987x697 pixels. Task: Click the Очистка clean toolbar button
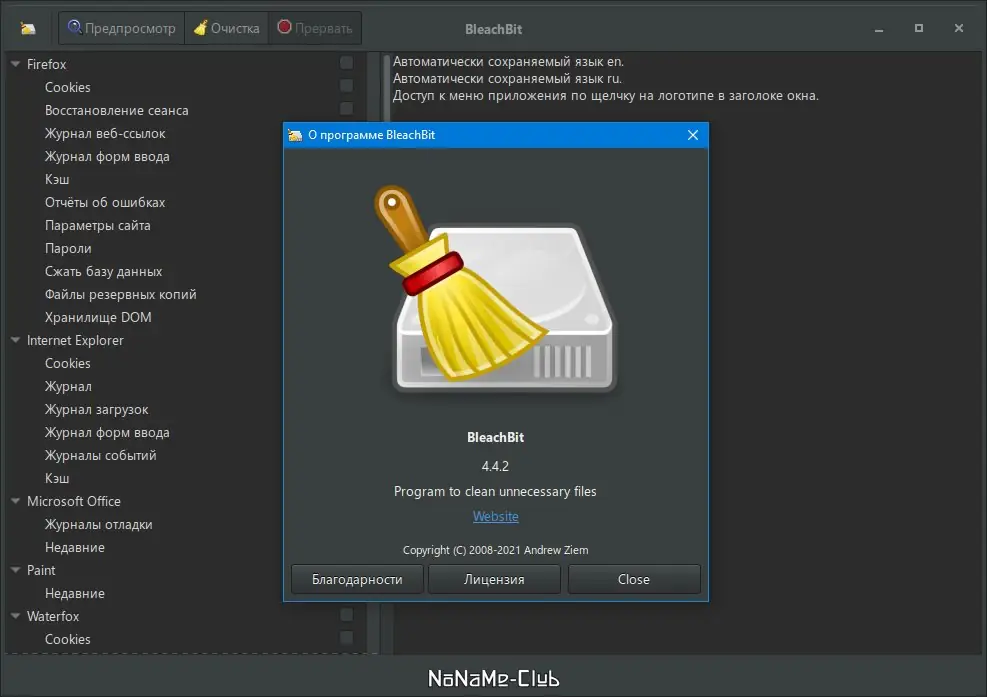(x=227, y=28)
